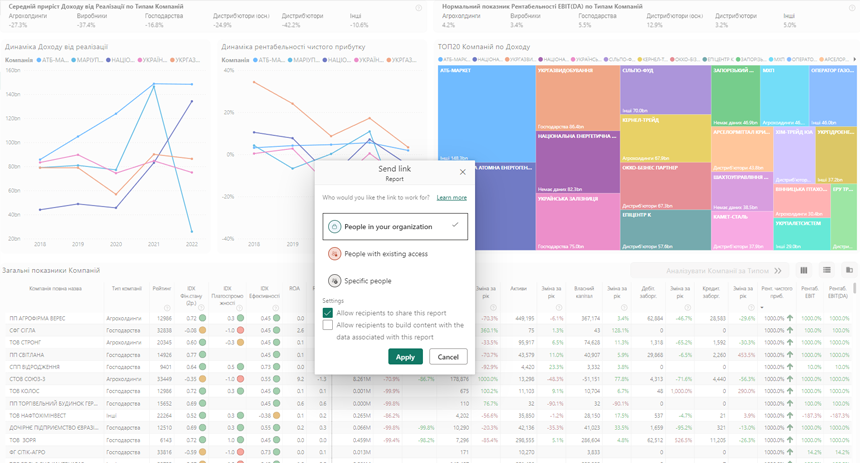Click green fin. state indicator in ТОВ ЗОРЯ row

202,440
